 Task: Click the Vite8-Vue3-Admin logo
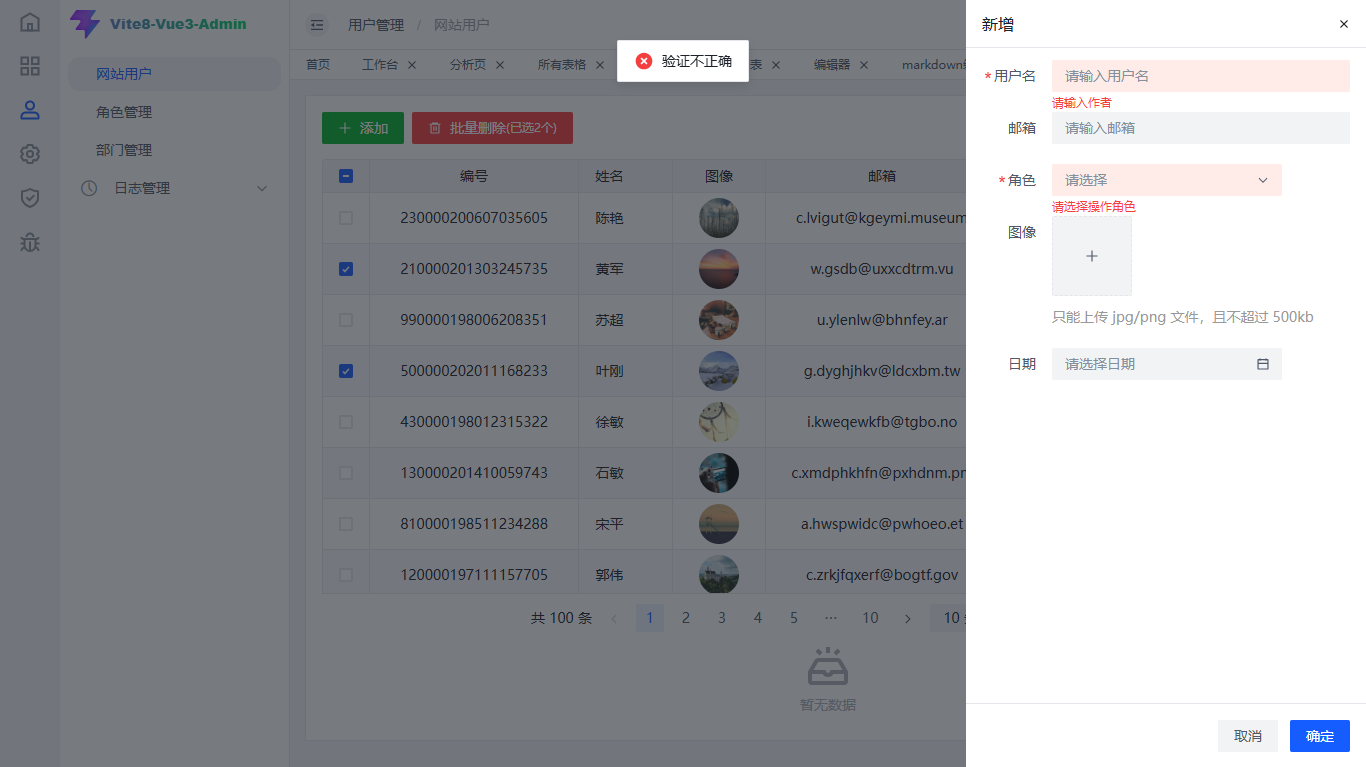pyautogui.click(x=158, y=24)
